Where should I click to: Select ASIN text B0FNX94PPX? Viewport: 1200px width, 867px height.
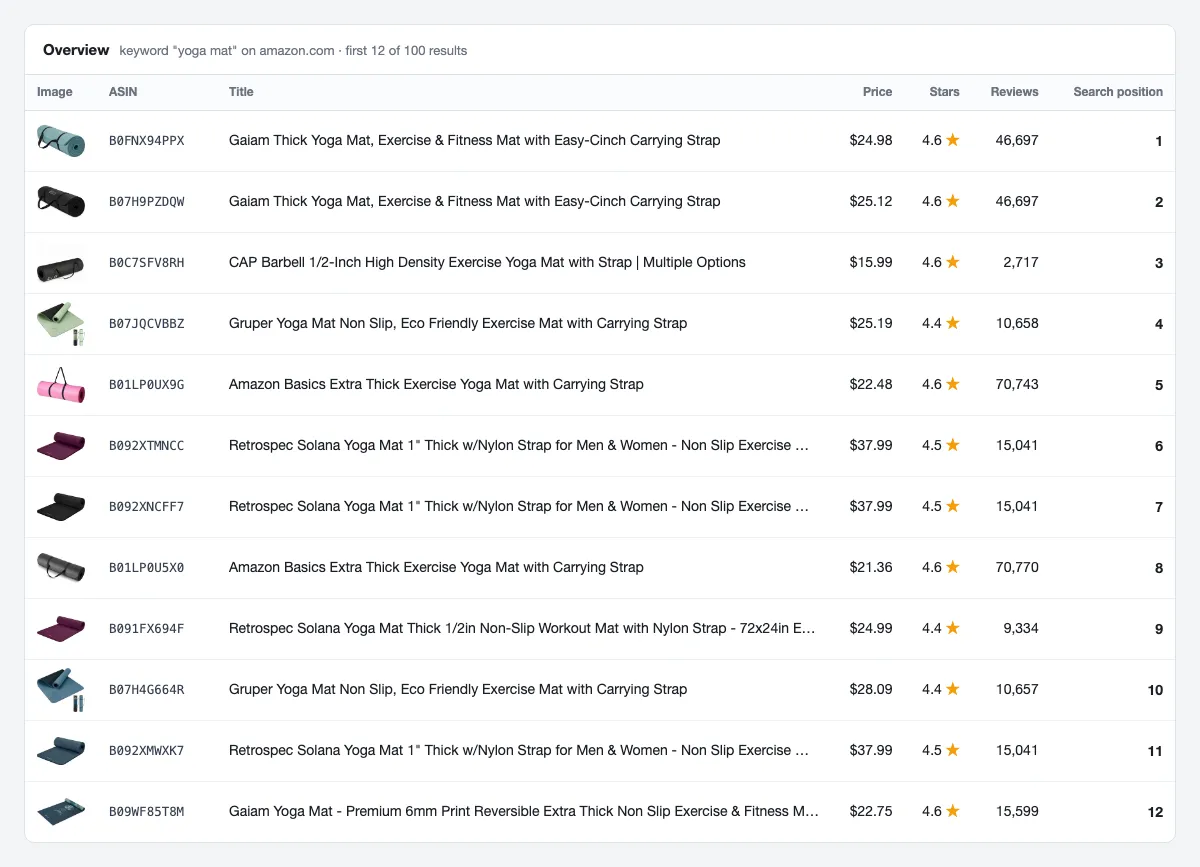click(147, 141)
